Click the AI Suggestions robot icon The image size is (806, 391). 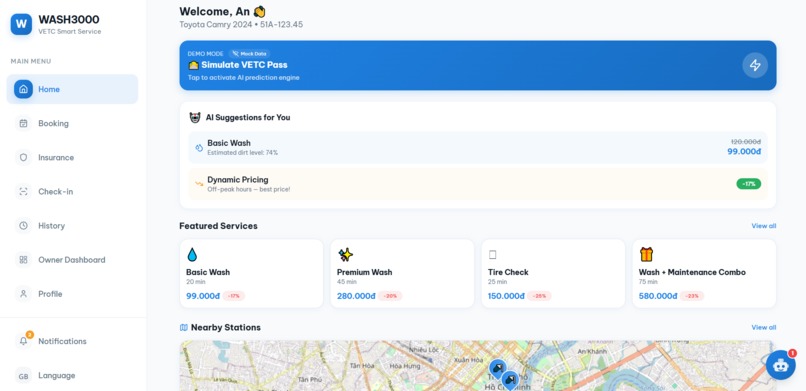195,118
